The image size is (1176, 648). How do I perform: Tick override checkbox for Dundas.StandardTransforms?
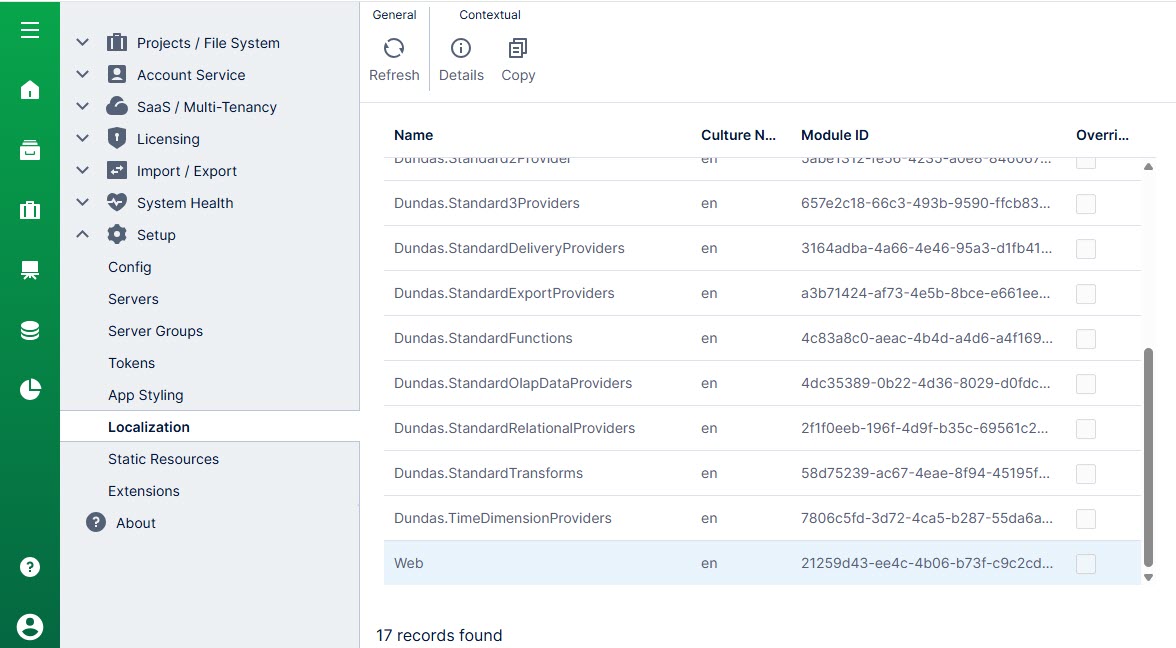(1086, 474)
